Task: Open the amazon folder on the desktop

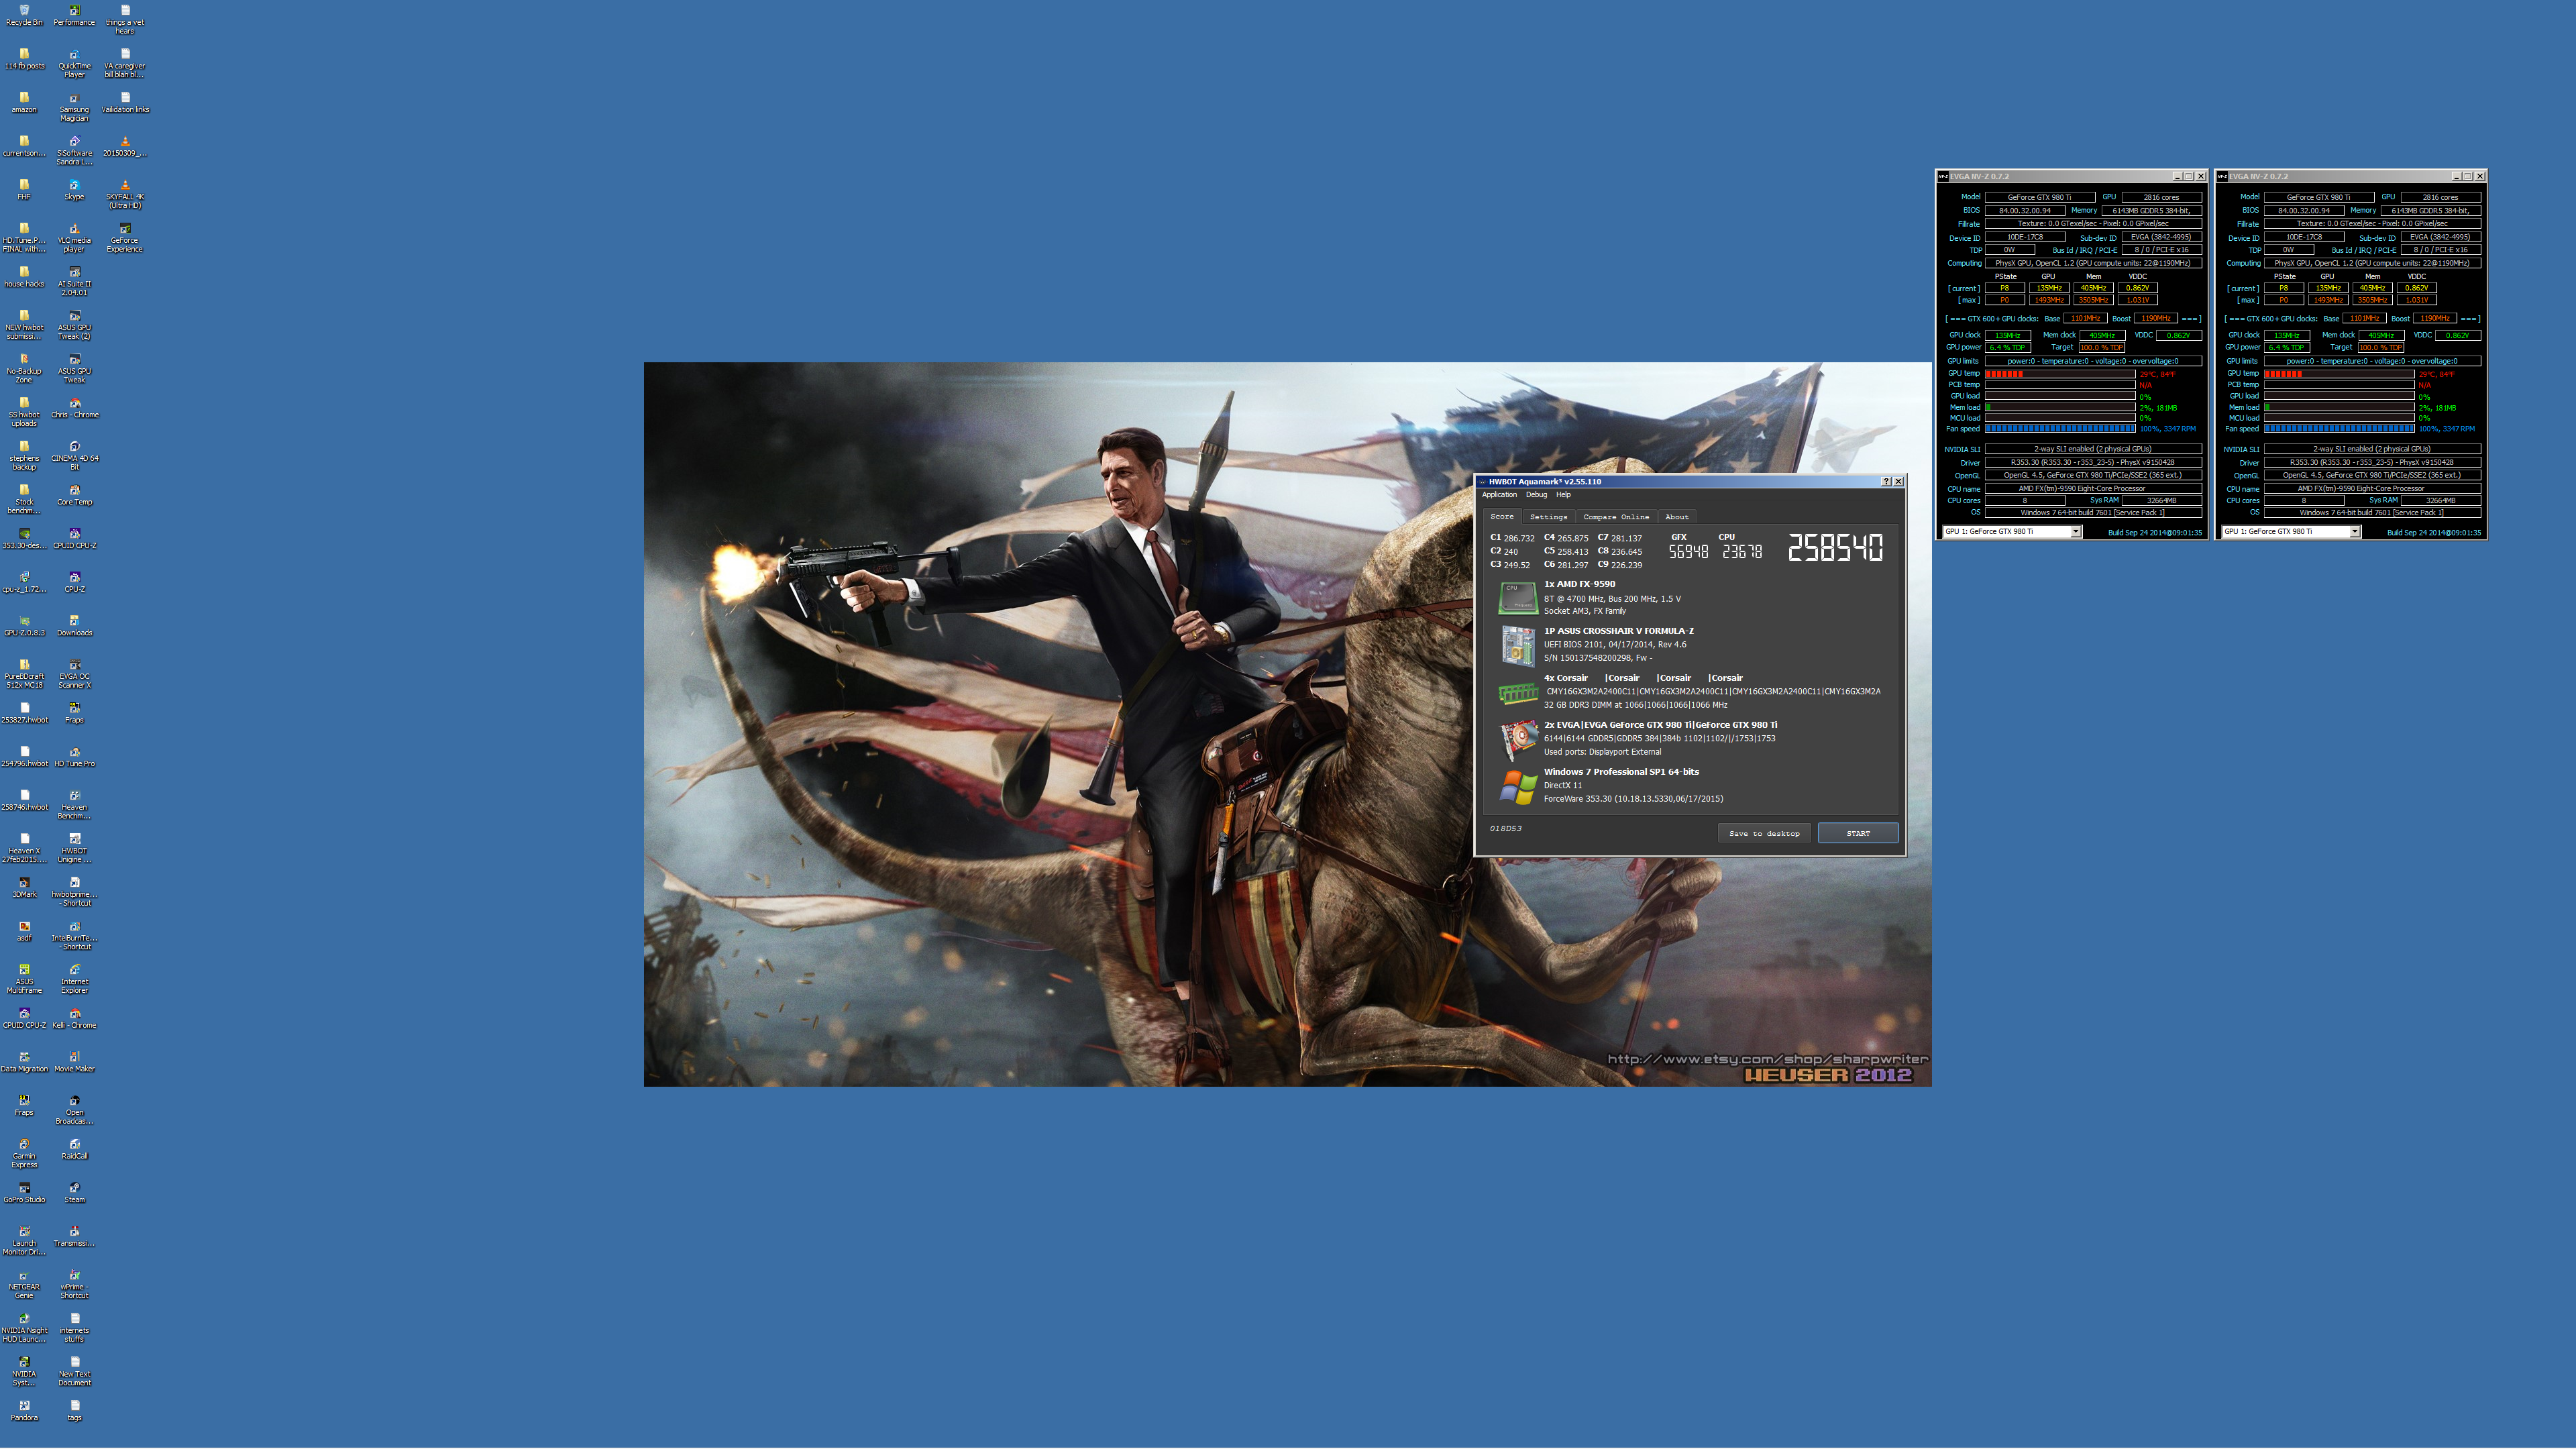Action: coord(24,103)
